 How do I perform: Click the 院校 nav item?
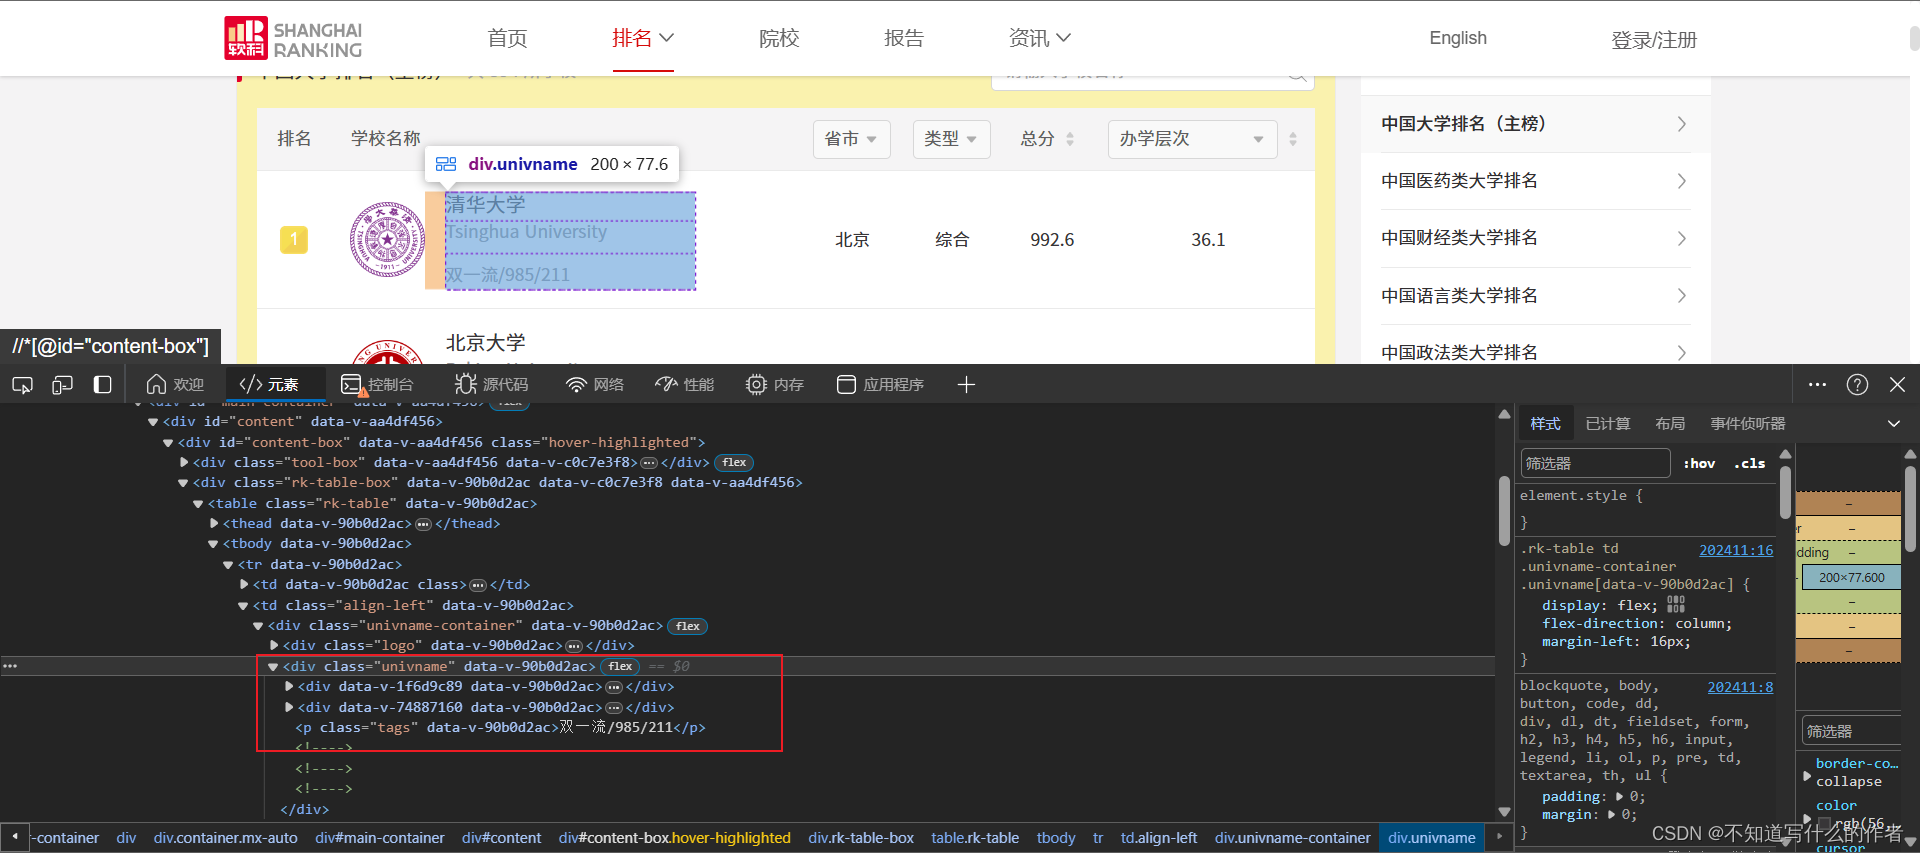[779, 38]
